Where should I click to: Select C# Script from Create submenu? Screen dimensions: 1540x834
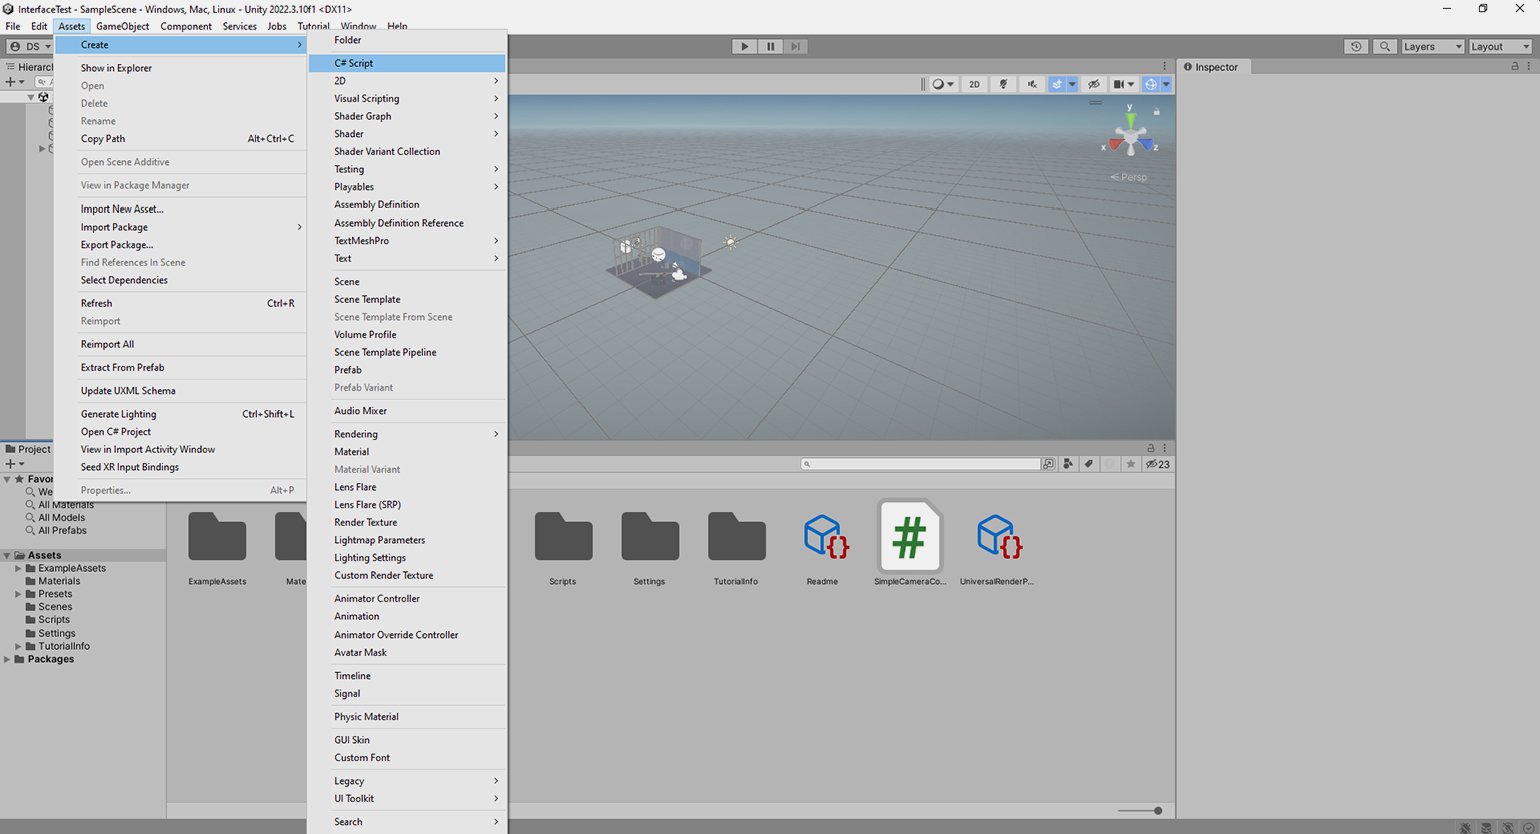[x=354, y=63]
